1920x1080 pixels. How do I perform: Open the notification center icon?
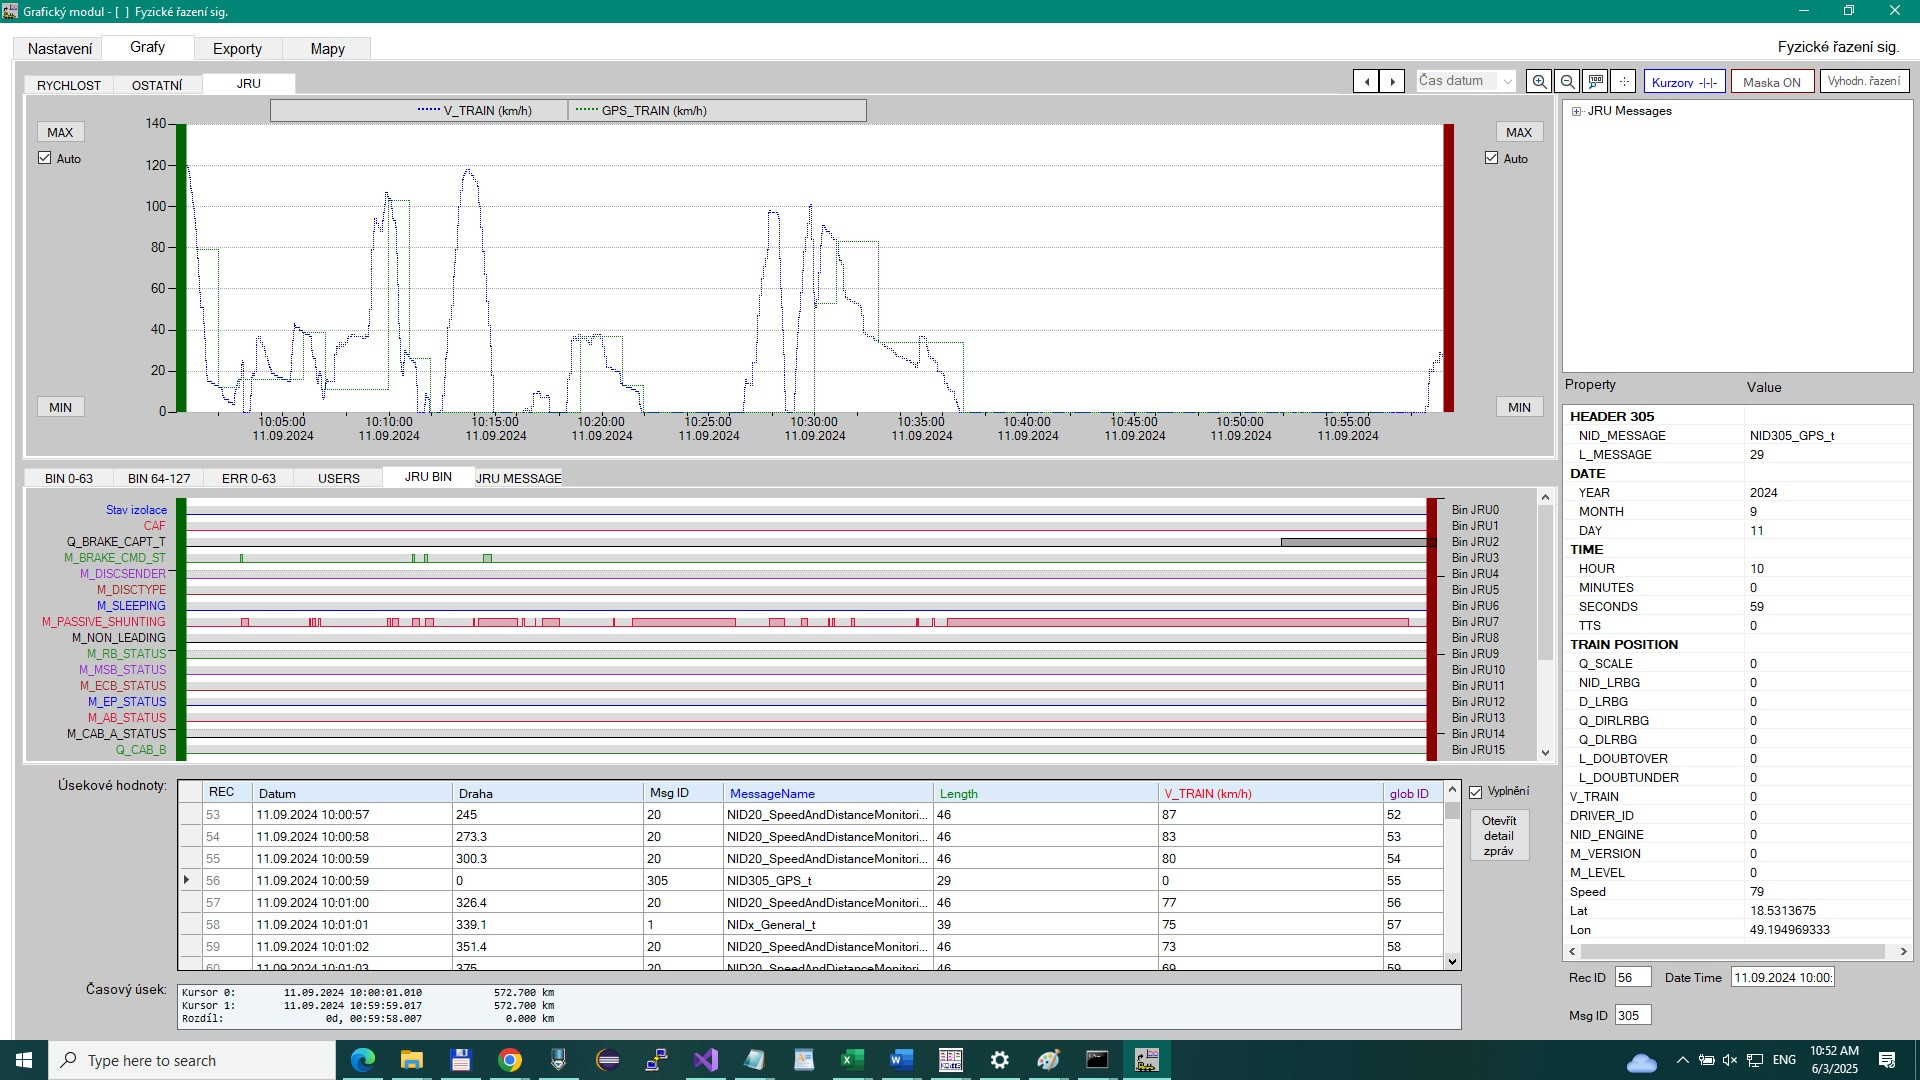coord(1887,1060)
